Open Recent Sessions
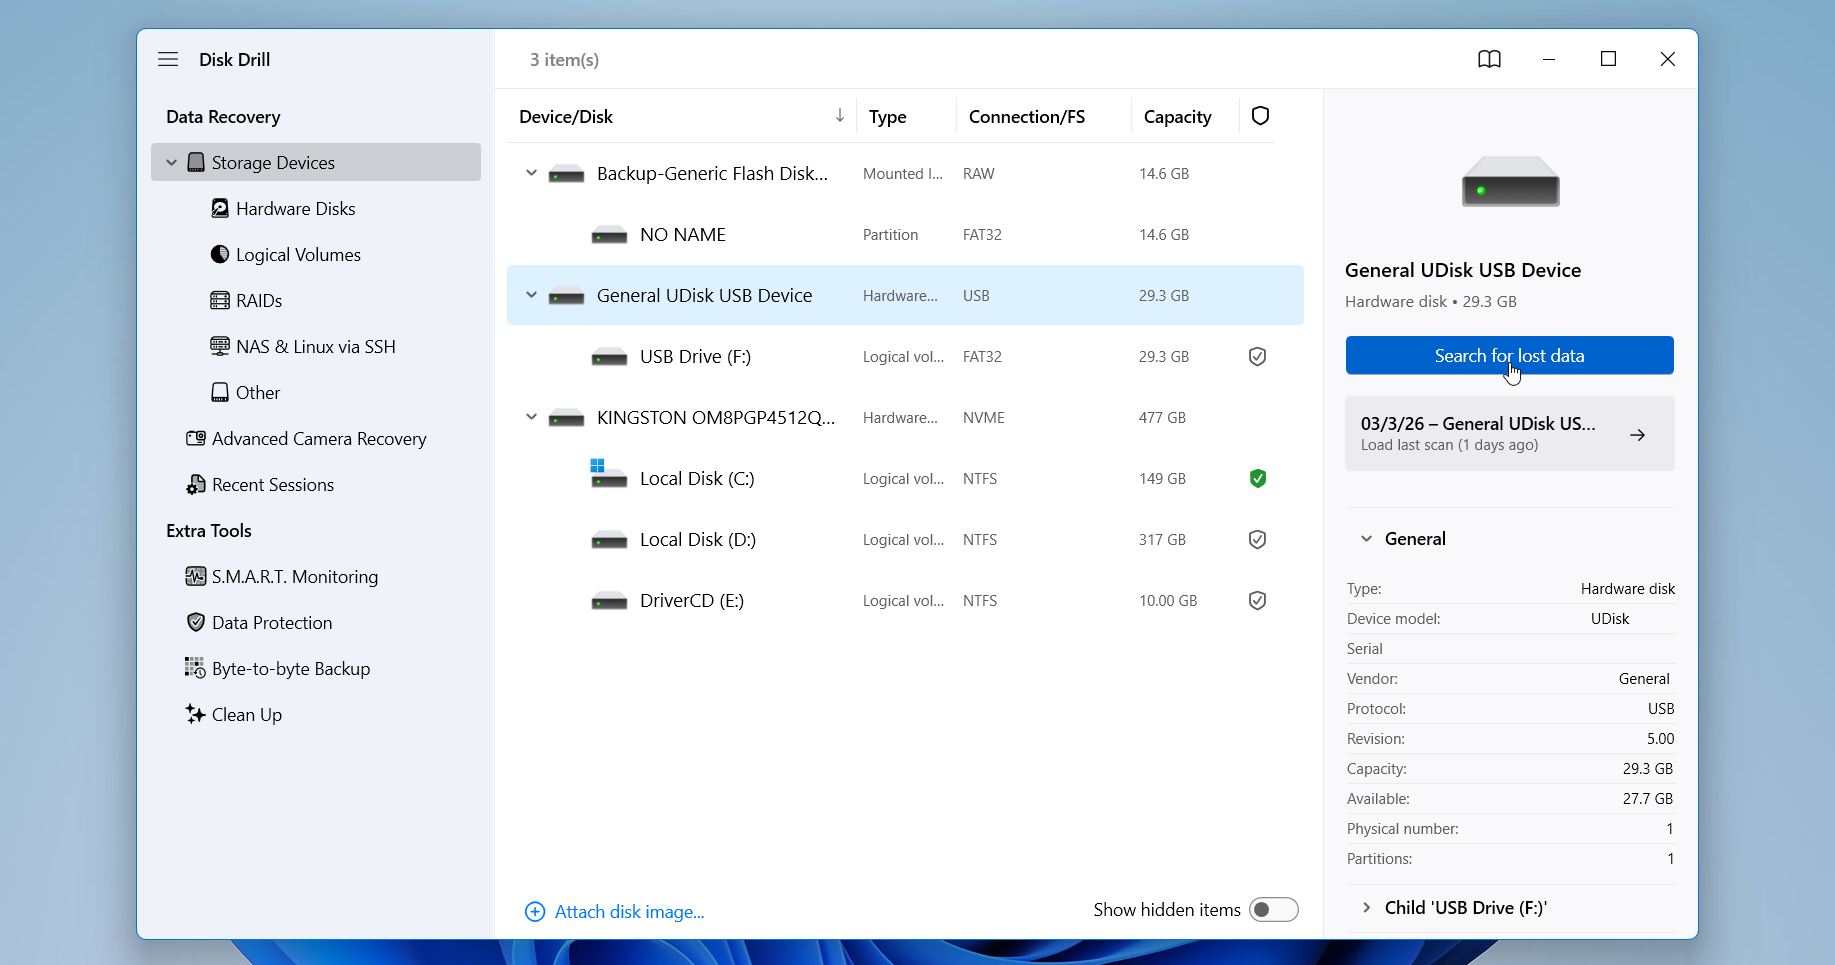This screenshot has height=965, width=1835. [272, 485]
